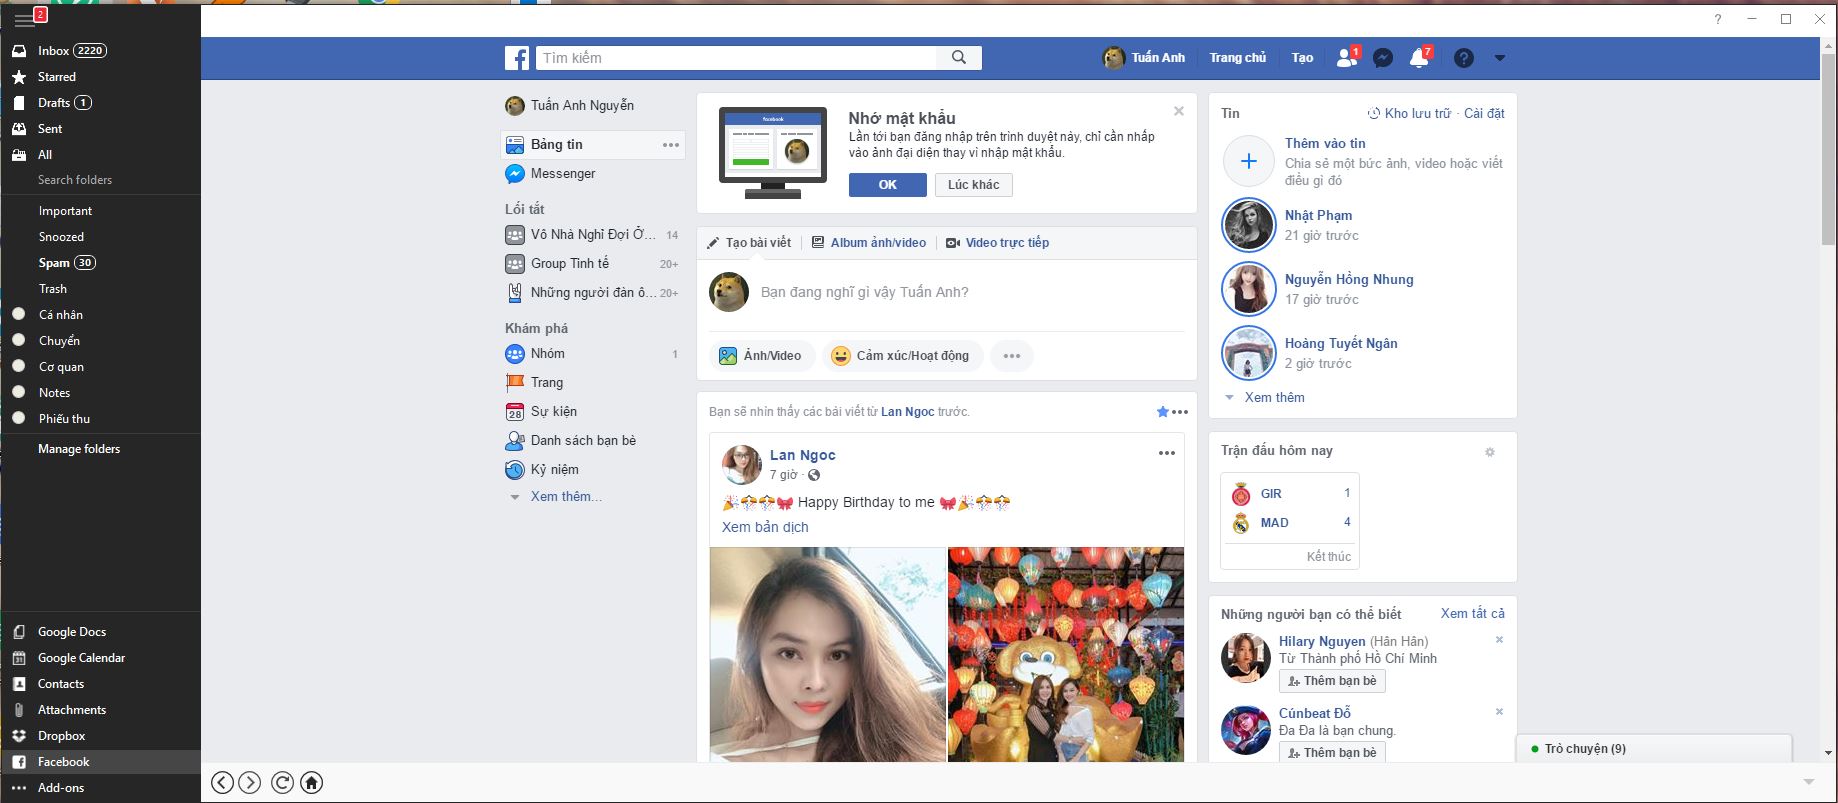Click the Tìm kiếm search box
Screen dimensions: 1838x803
(737, 58)
